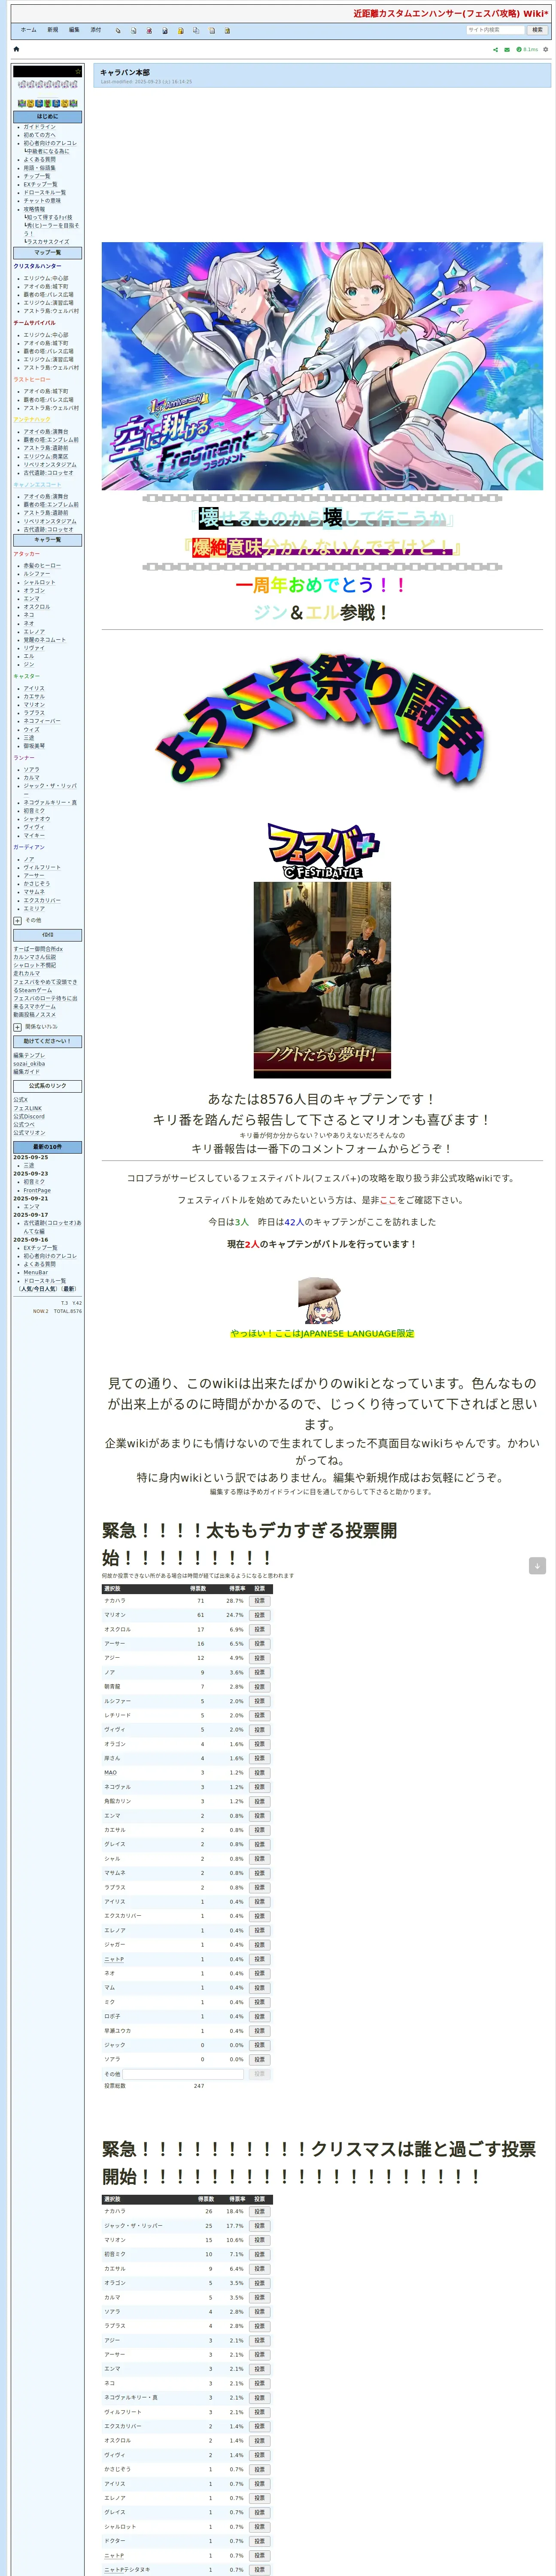Open the フェスLINK link
Image resolution: width=556 pixels, height=2576 pixels.
[x=27, y=1109]
